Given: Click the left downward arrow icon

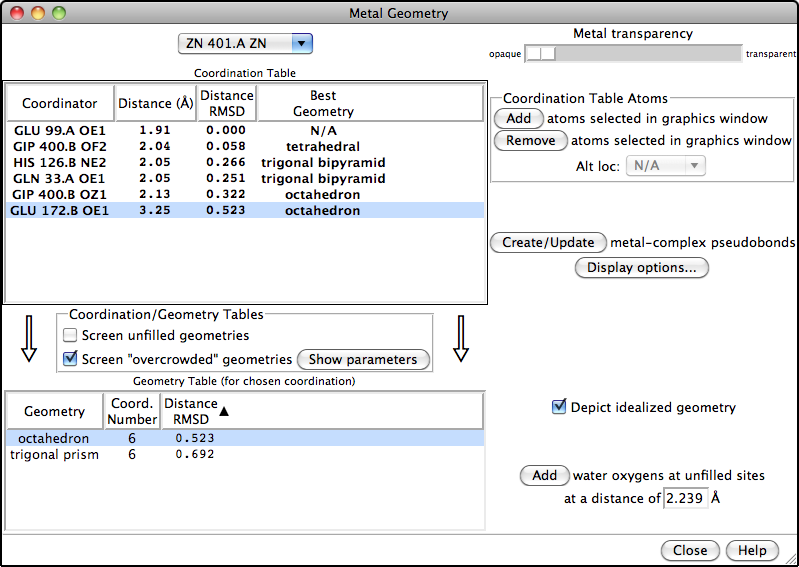Looking at the screenshot, I should 29,339.
